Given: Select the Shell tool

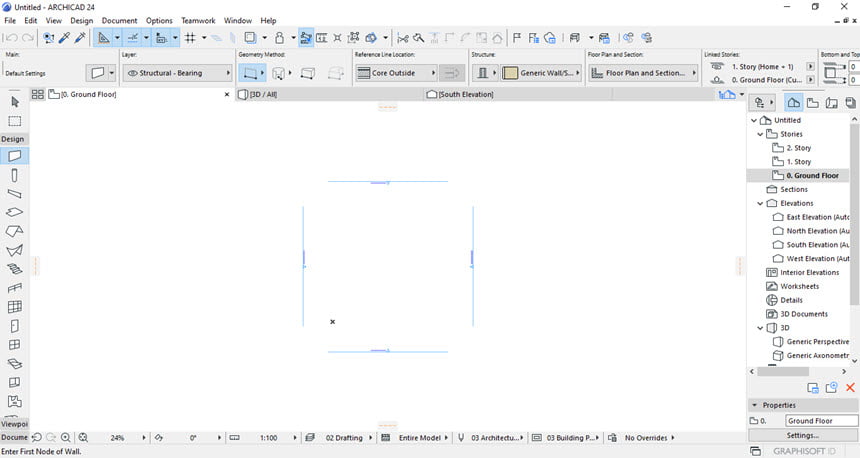Looking at the screenshot, I should [x=15, y=250].
